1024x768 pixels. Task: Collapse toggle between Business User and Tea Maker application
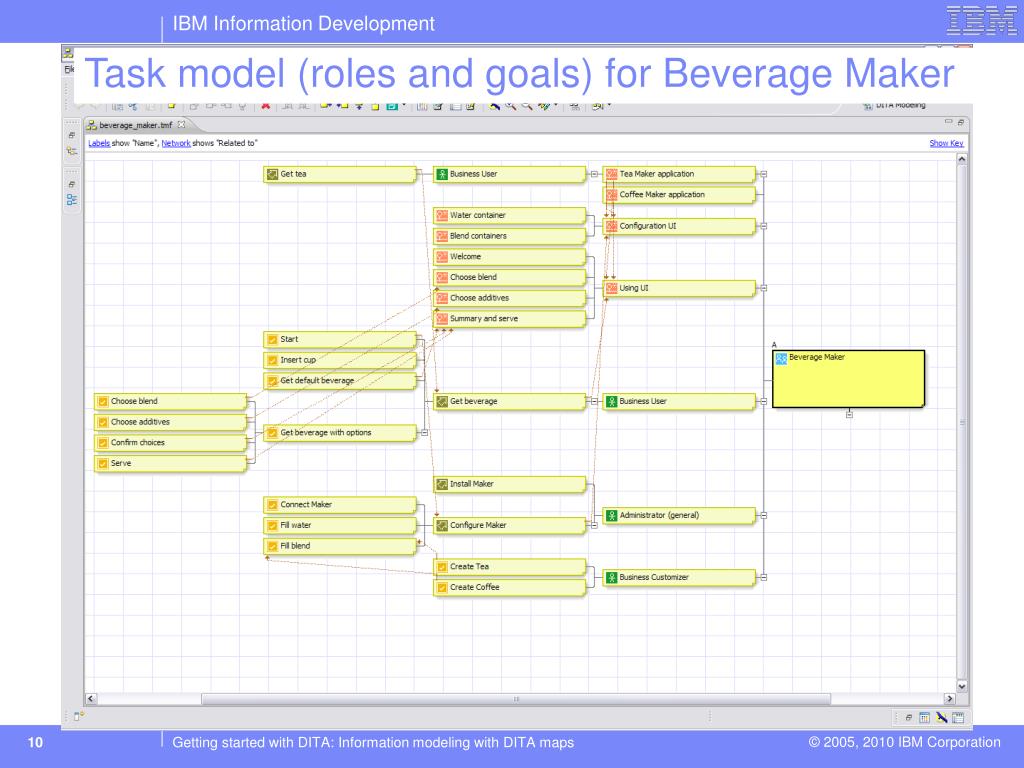coord(594,174)
